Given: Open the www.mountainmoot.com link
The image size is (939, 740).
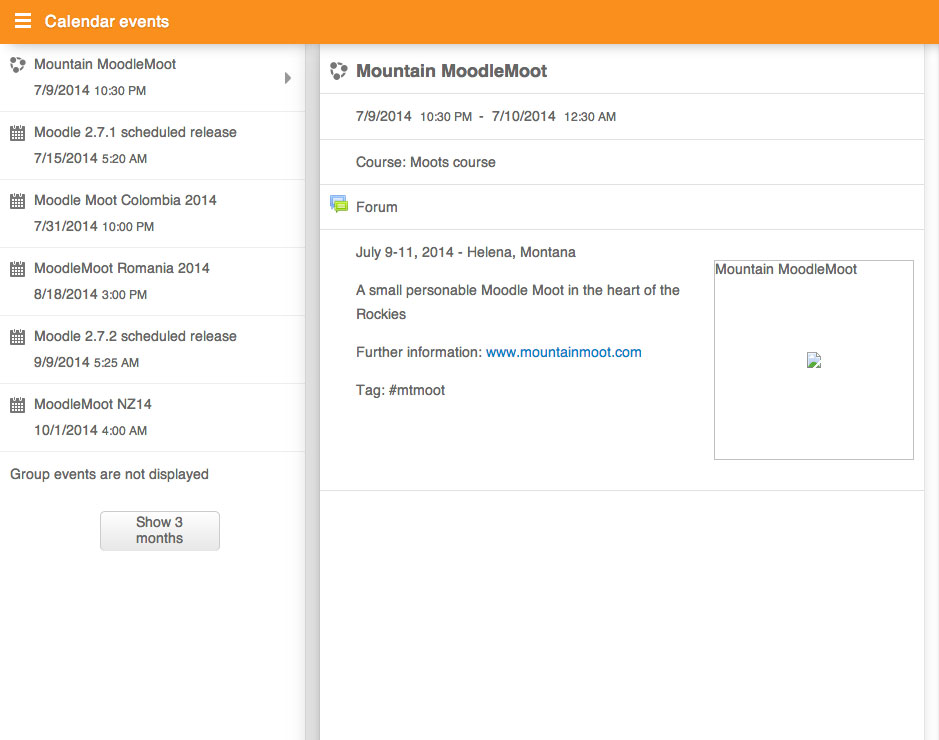Looking at the screenshot, I should pyautogui.click(x=564, y=352).
